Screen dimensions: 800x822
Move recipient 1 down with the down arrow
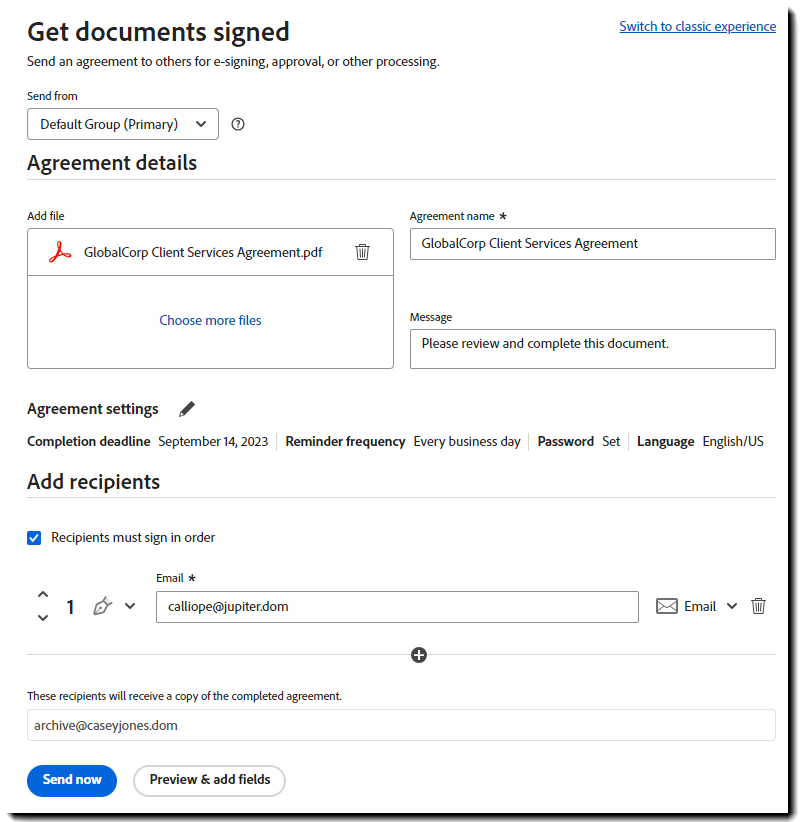(43, 618)
